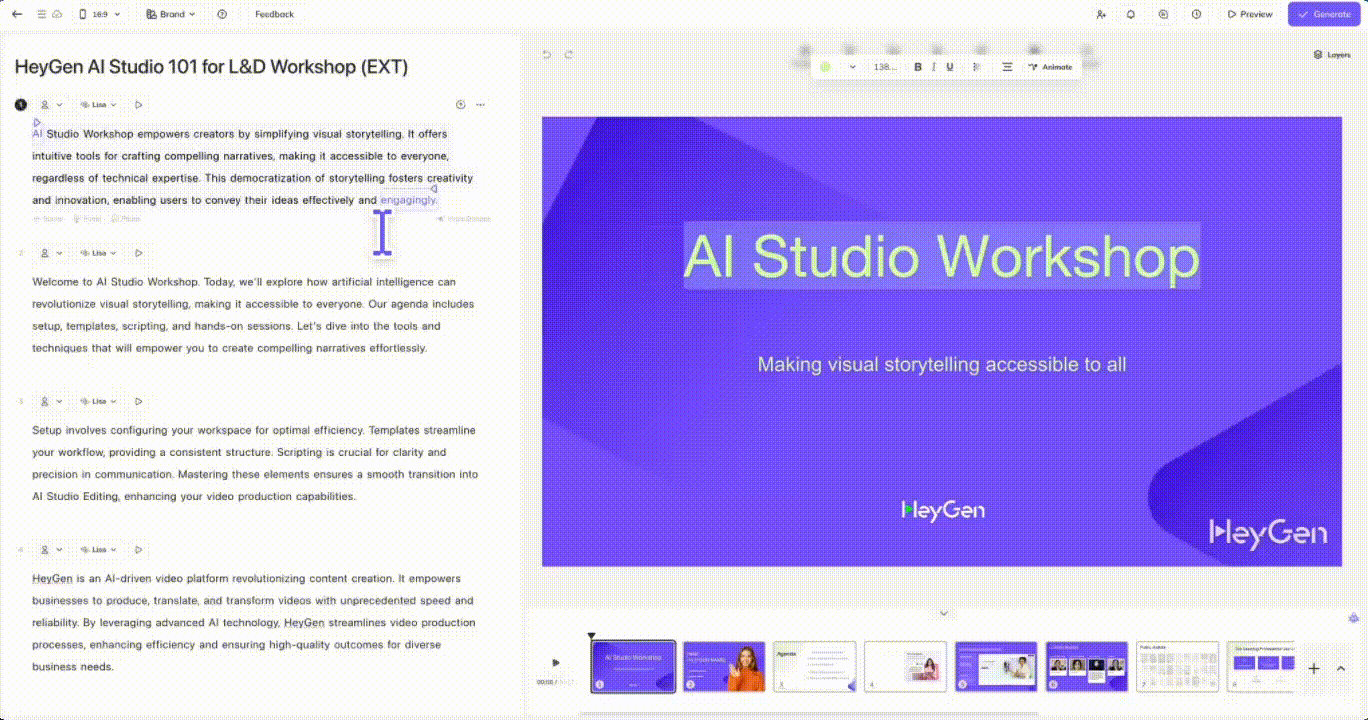This screenshot has width=1368, height=720.
Task: Click the playhead marker above slide 1
Action: coord(591,635)
